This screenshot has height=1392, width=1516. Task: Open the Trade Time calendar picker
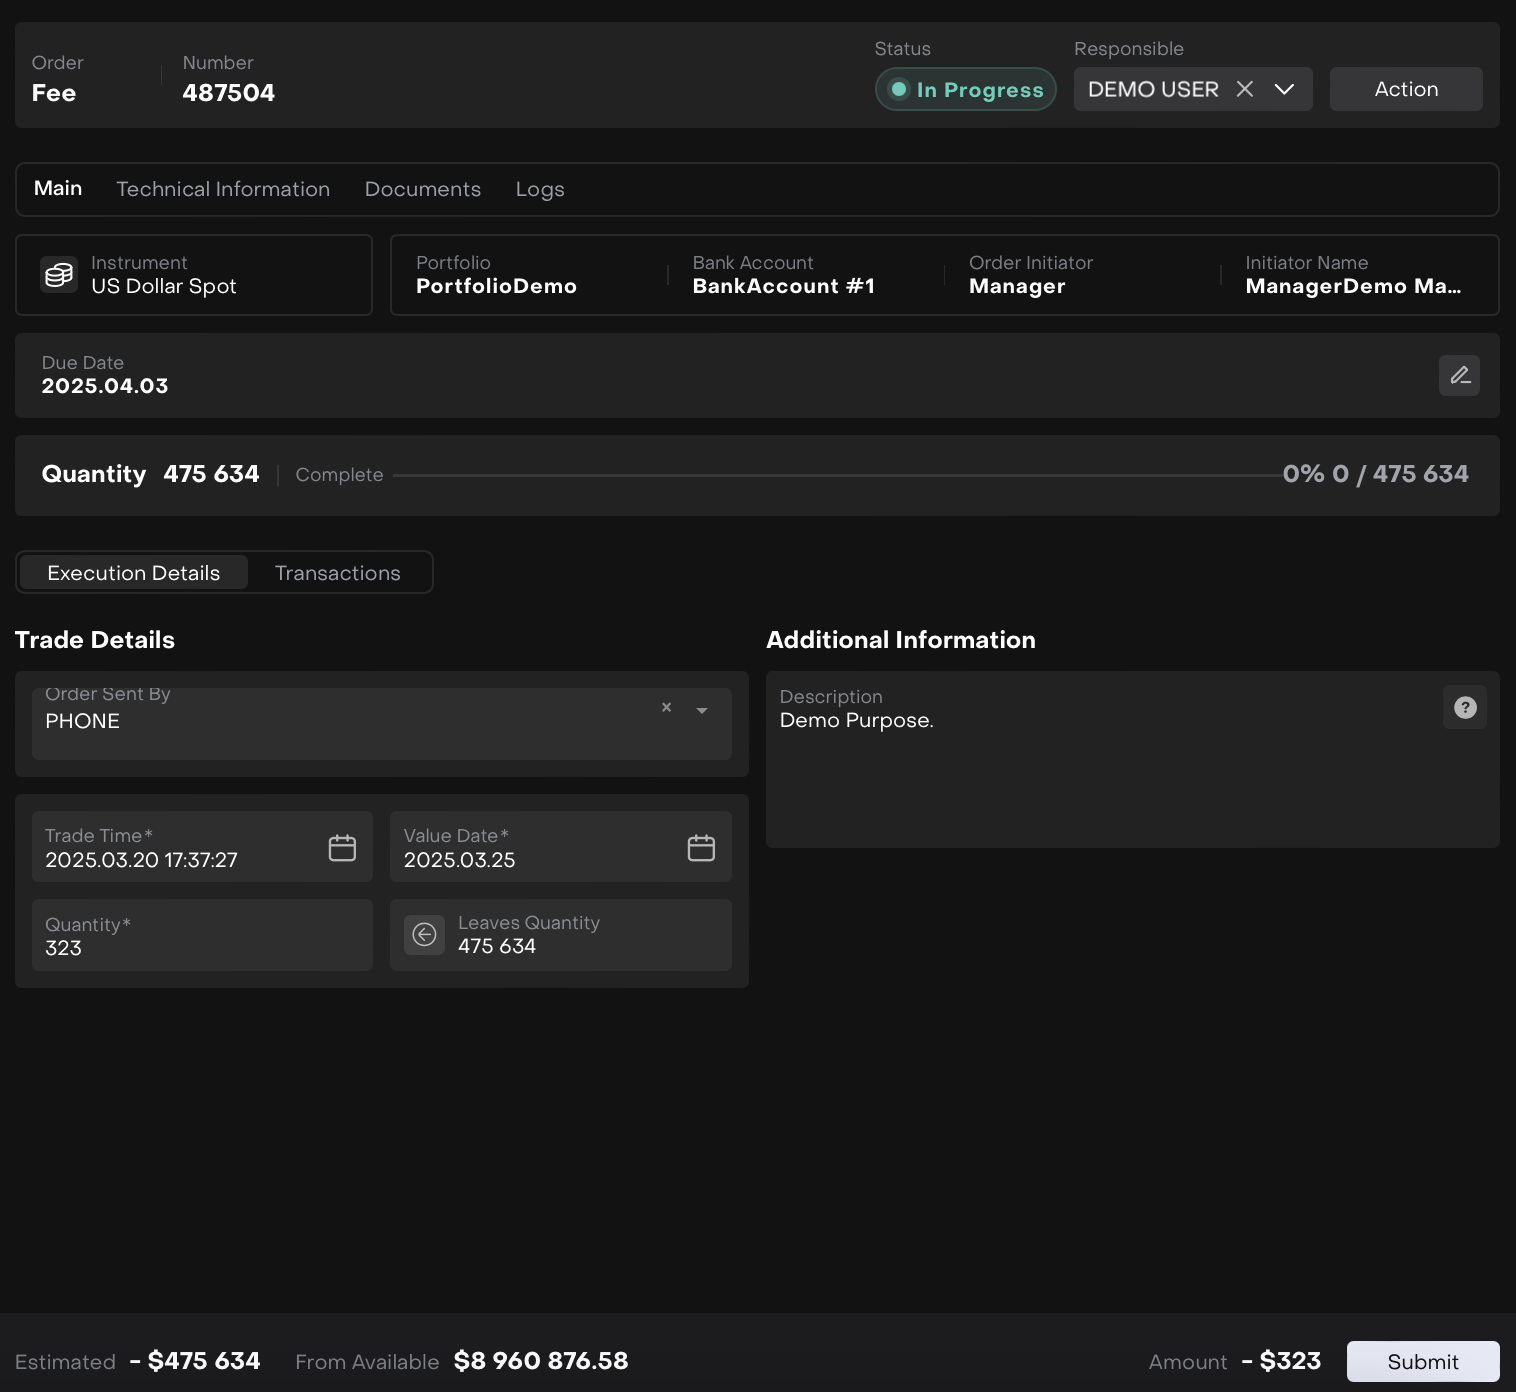[342, 848]
